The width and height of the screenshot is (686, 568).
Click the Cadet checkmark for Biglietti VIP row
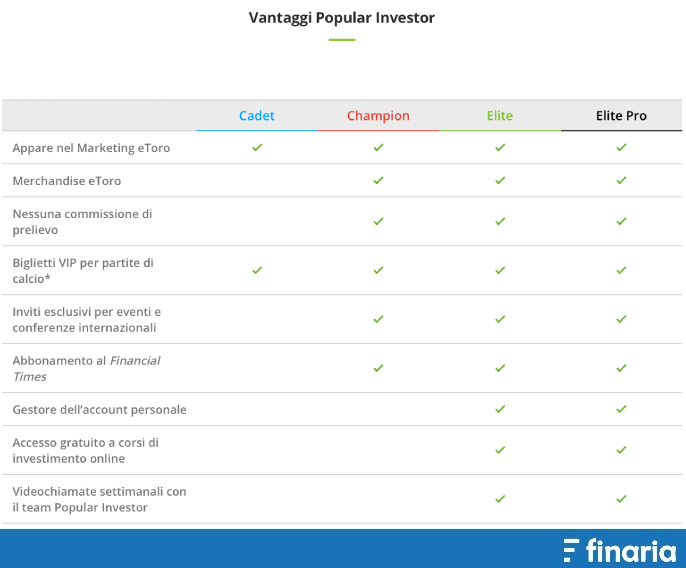[257, 270]
